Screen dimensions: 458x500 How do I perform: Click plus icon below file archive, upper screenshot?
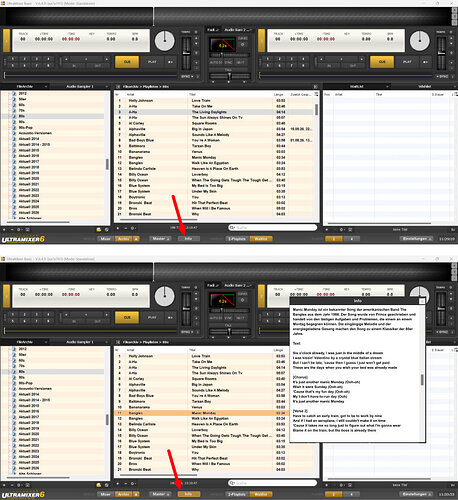click(4, 229)
